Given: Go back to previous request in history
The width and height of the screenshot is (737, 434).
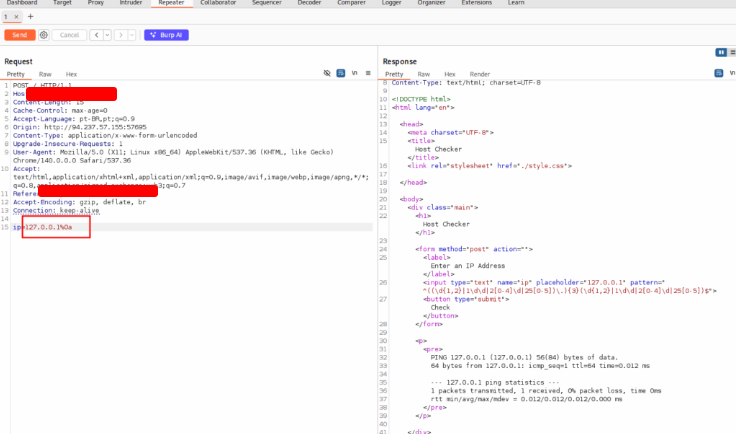Looking at the screenshot, I should coord(96,35).
